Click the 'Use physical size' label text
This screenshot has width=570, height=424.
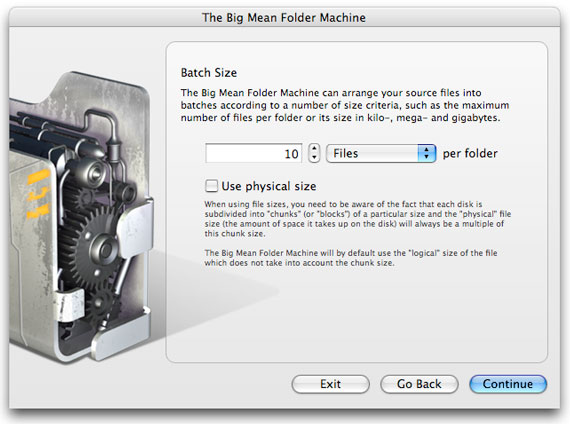point(269,186)
